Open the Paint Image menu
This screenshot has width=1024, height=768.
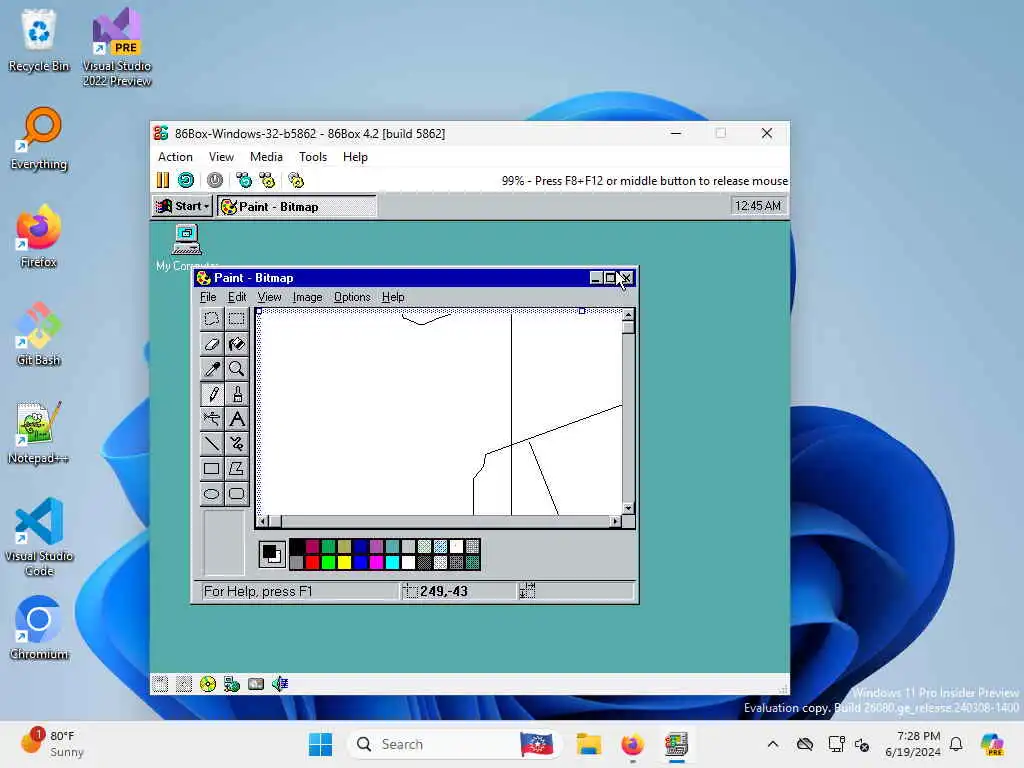[308, 297]
